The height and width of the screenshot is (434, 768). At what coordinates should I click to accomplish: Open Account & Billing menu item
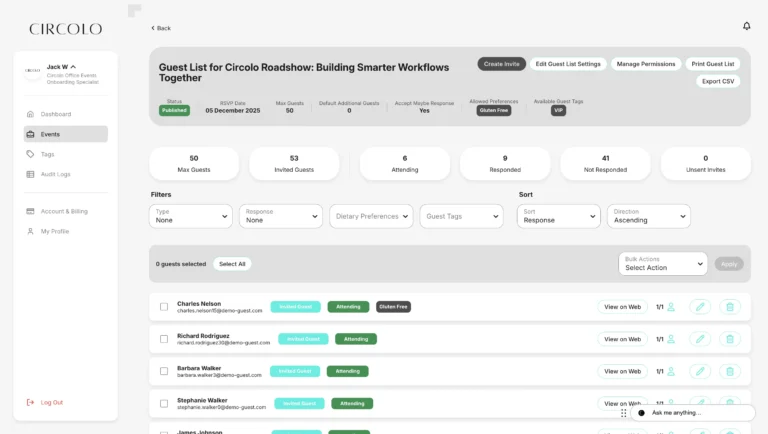tap(63, 211)
